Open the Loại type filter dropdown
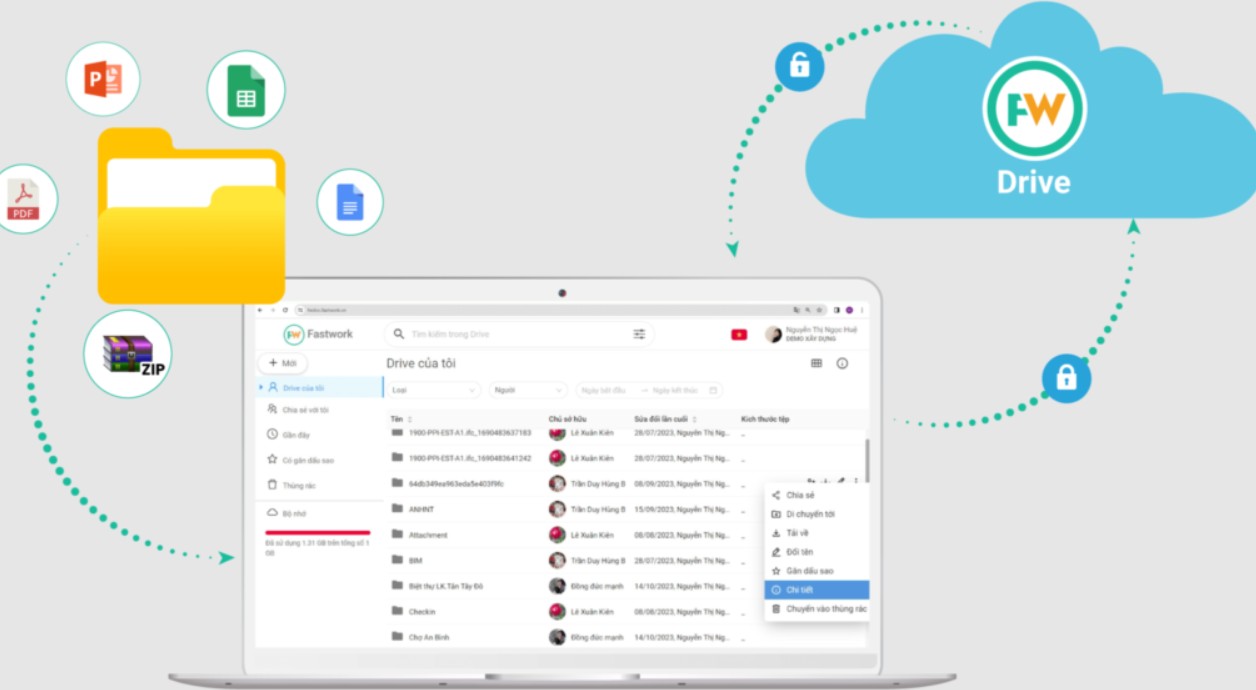1256x690 pixels. pyautogui.click(x=434, y=390)
